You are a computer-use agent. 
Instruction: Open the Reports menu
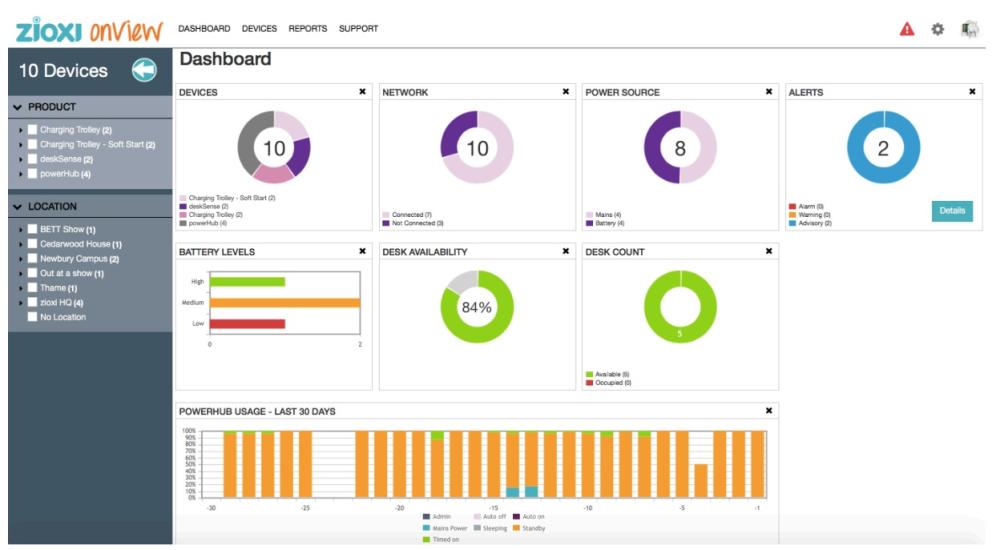pos(307,29)
